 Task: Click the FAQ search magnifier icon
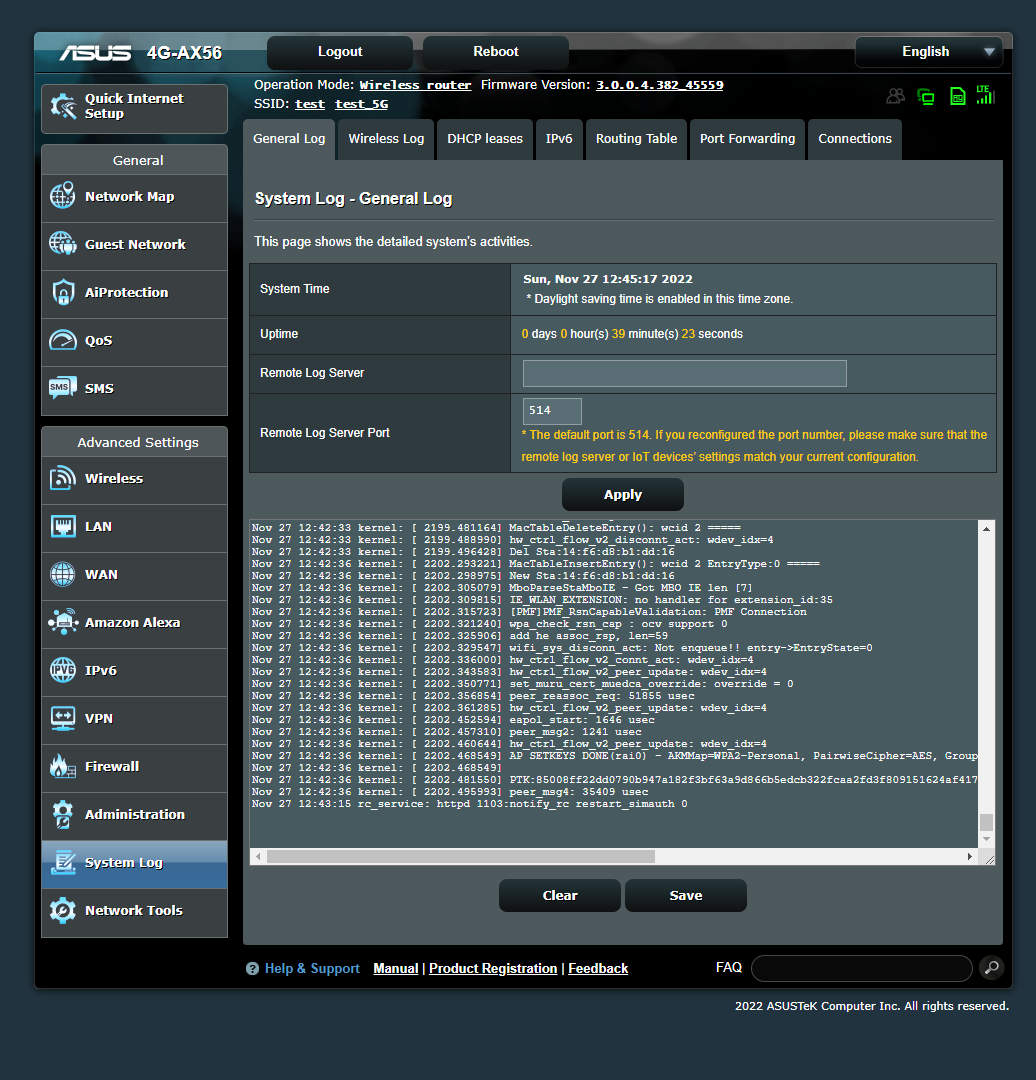tap(990, 967)
